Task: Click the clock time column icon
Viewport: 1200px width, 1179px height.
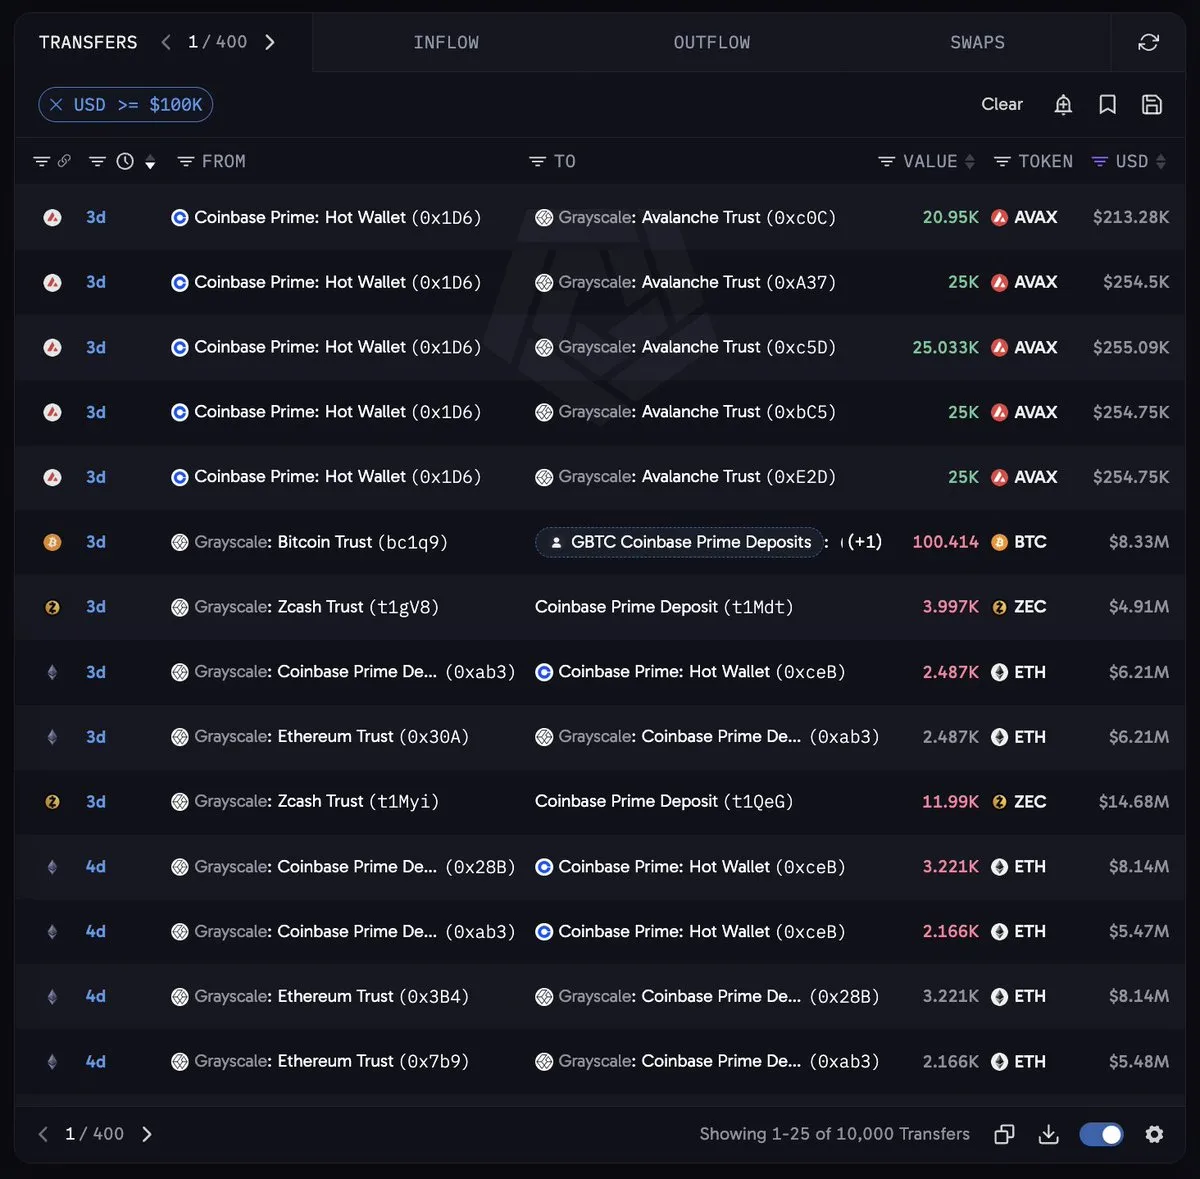Action: (125, 161)
